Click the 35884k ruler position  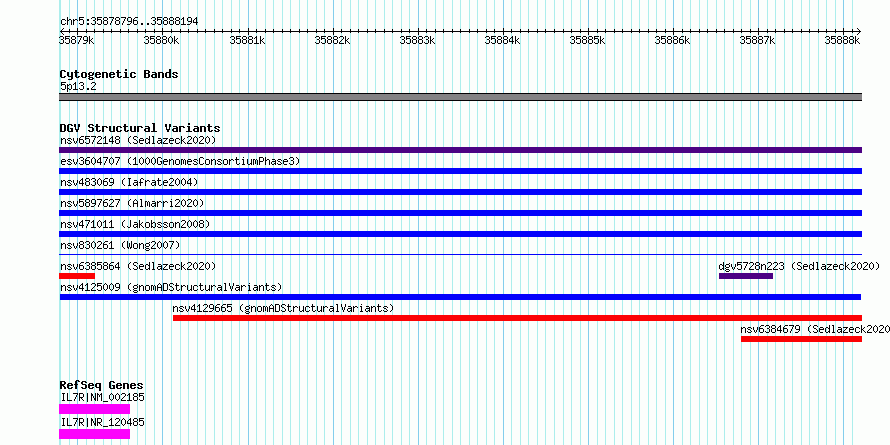pos(502,40)
